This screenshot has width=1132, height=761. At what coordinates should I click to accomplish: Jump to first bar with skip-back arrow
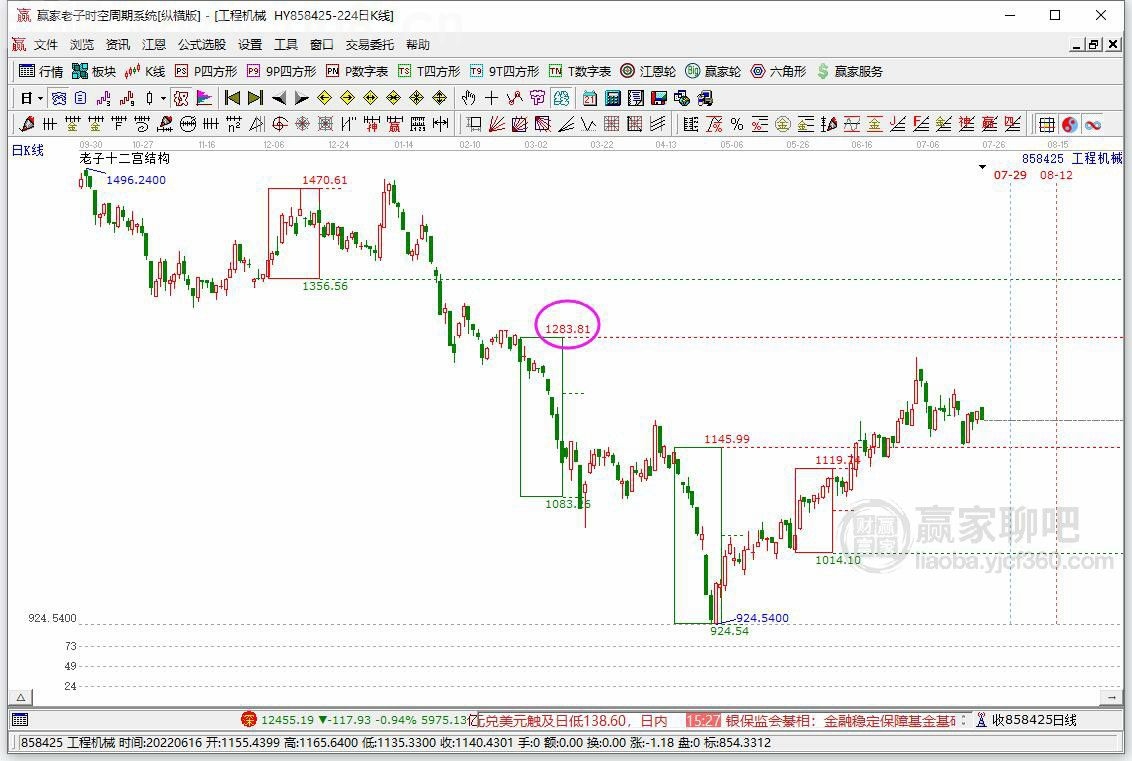tap(232, 98)
